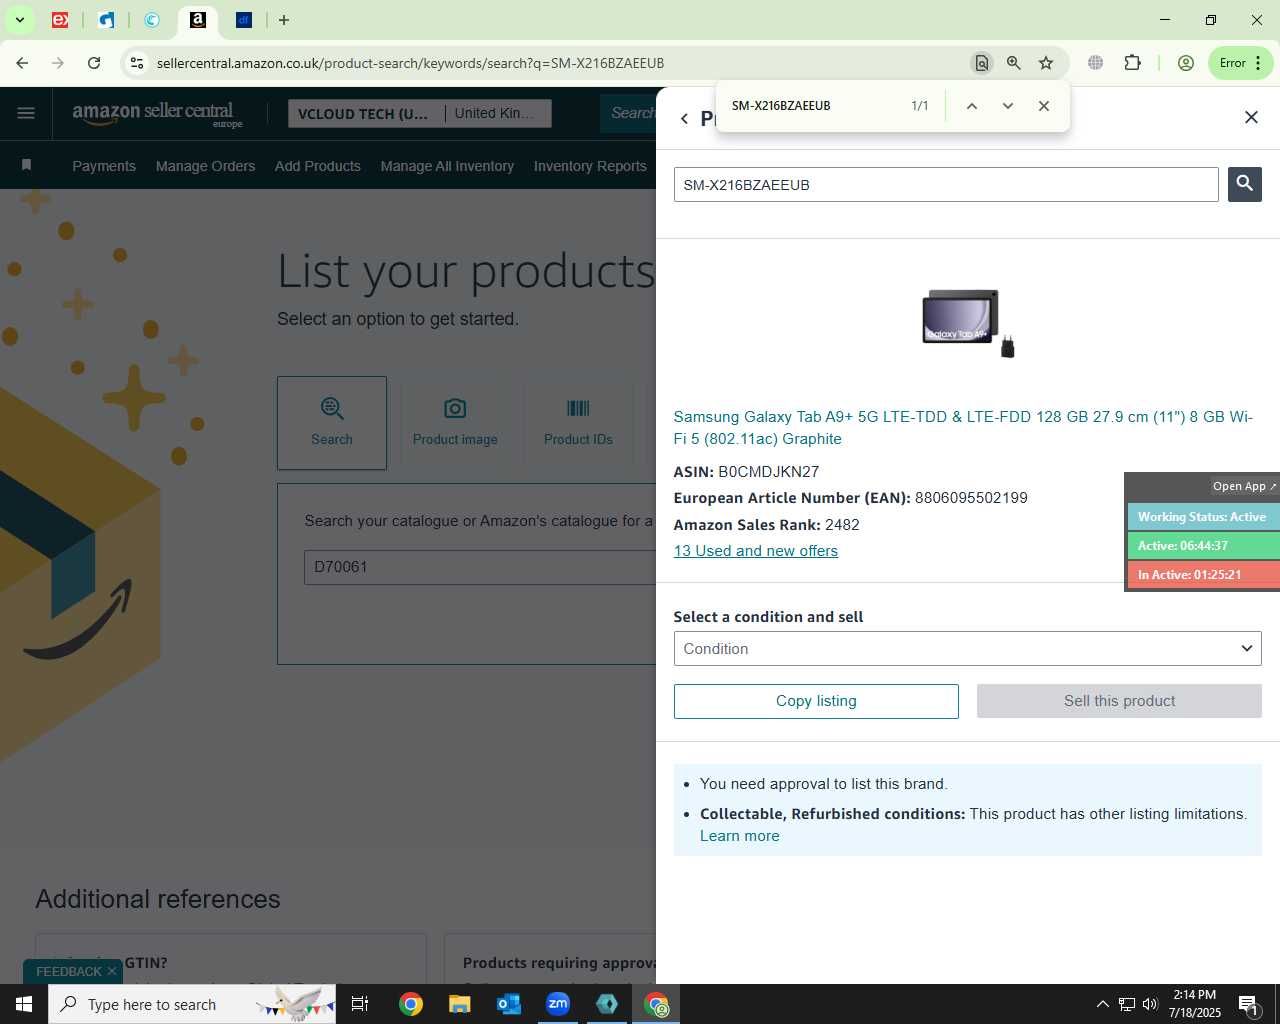This screenshot has width=1280, height=1024.
Task: Click the catalogue search field containing D70061
Action: (x=480, y=567)
